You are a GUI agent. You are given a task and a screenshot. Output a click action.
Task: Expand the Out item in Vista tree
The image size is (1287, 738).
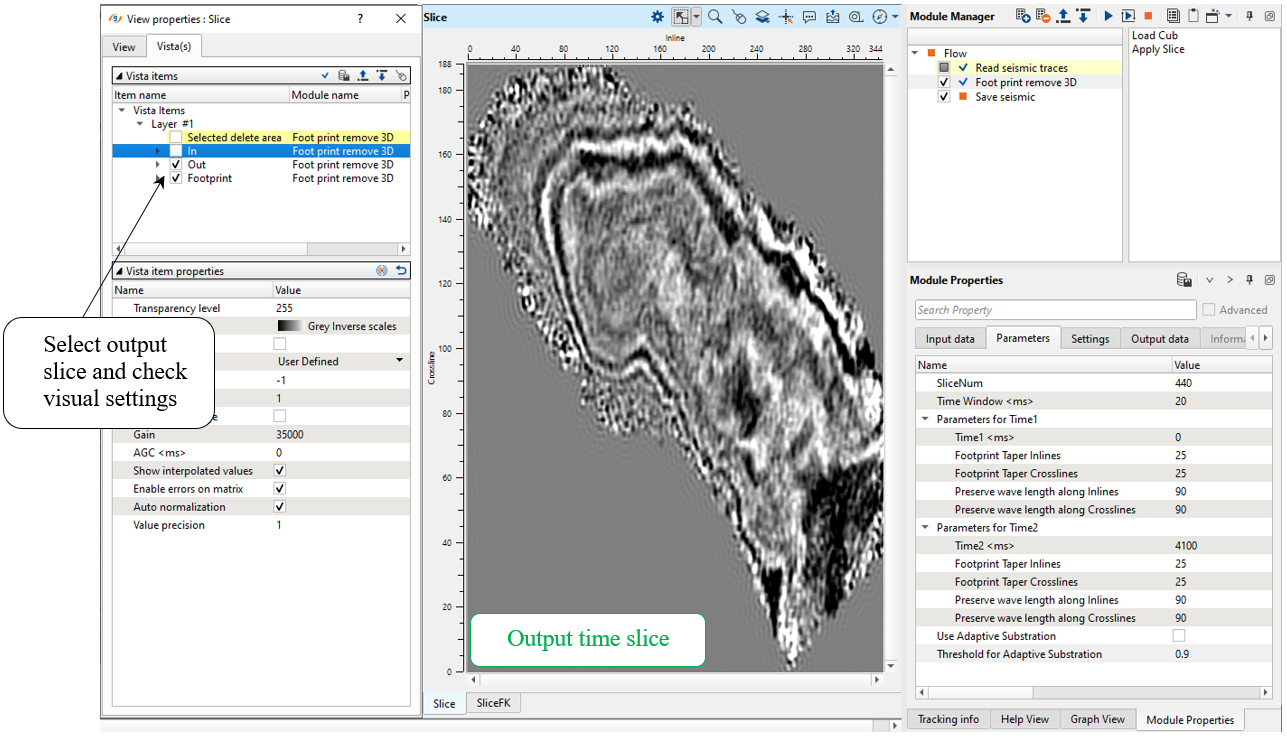click(157, 165)
